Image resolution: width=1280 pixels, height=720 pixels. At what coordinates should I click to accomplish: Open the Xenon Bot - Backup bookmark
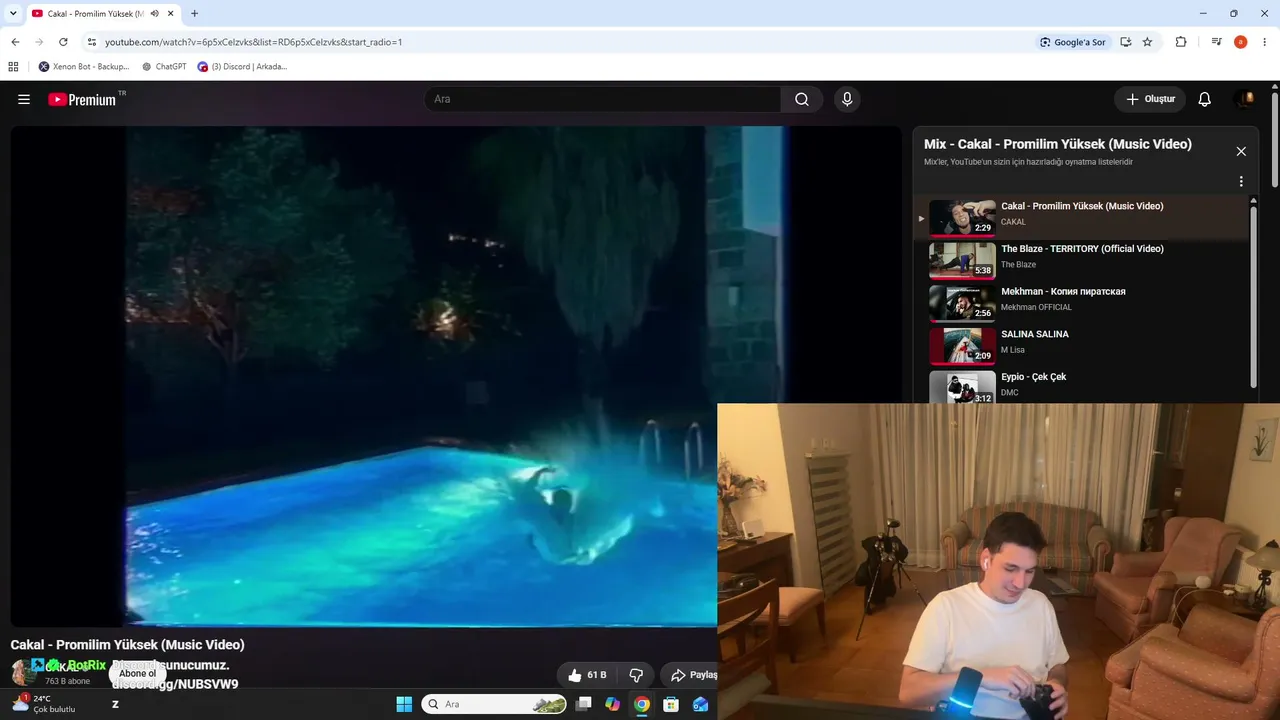coord(84,67)
